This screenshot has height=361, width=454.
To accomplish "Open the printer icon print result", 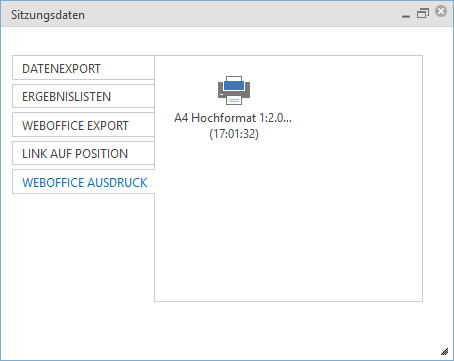I will pos(234,90).
